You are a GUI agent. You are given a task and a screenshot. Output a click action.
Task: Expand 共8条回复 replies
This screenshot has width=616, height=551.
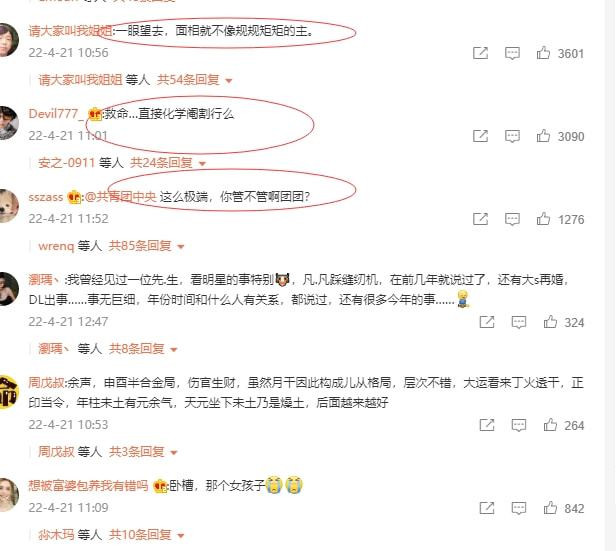tap(143, 349)
